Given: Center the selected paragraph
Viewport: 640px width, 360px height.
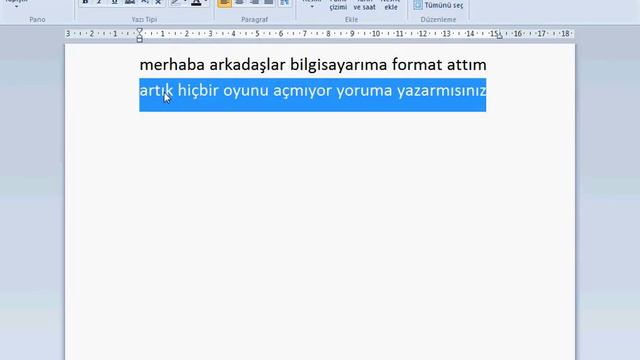Looking at the screenshot, I should (239, 2).
